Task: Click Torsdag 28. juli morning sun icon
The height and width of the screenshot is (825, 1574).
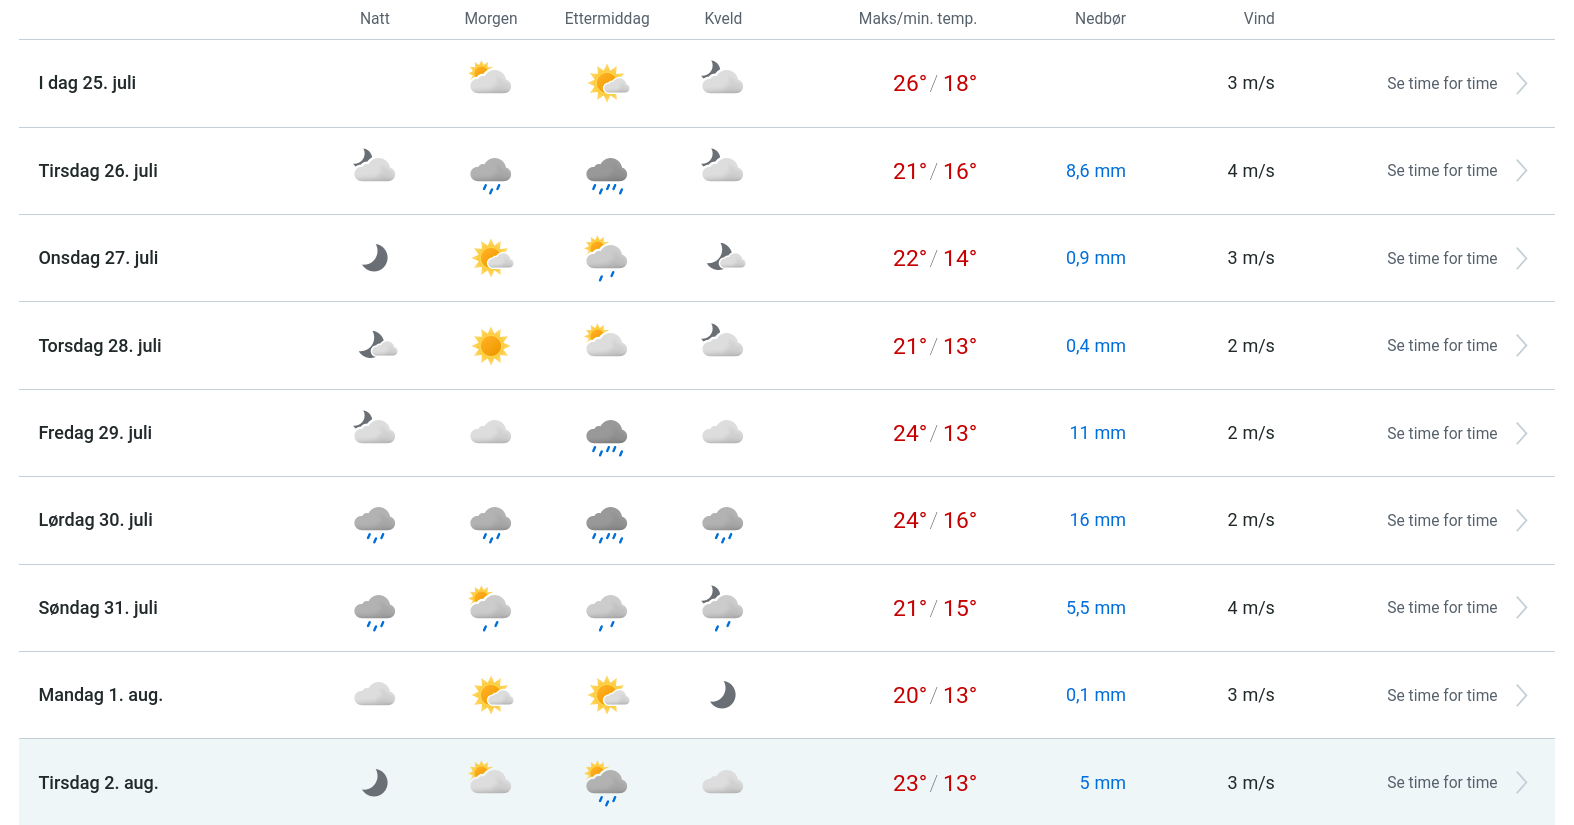Action: (x=491, y=346)
